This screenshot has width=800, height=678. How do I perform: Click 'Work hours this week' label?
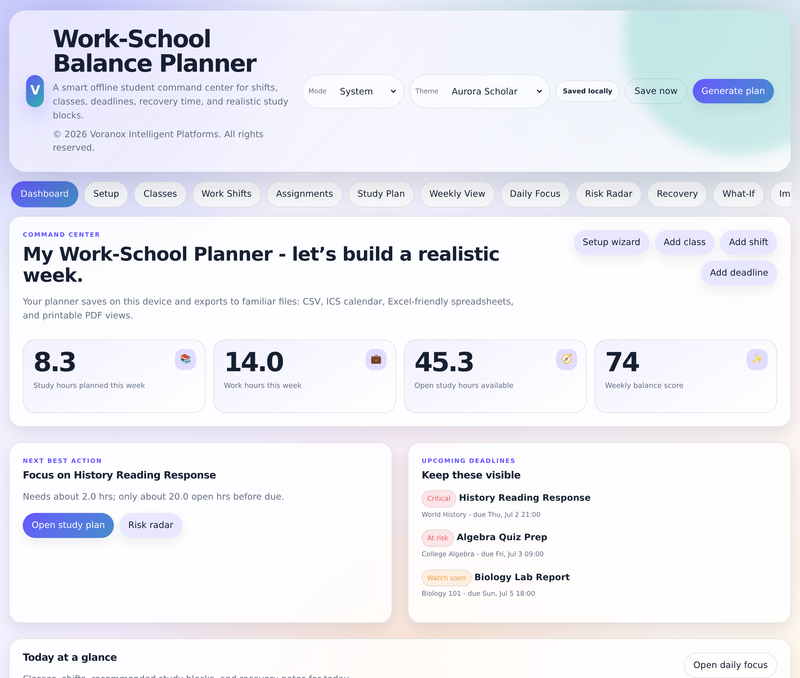click(x=262, y=386)
